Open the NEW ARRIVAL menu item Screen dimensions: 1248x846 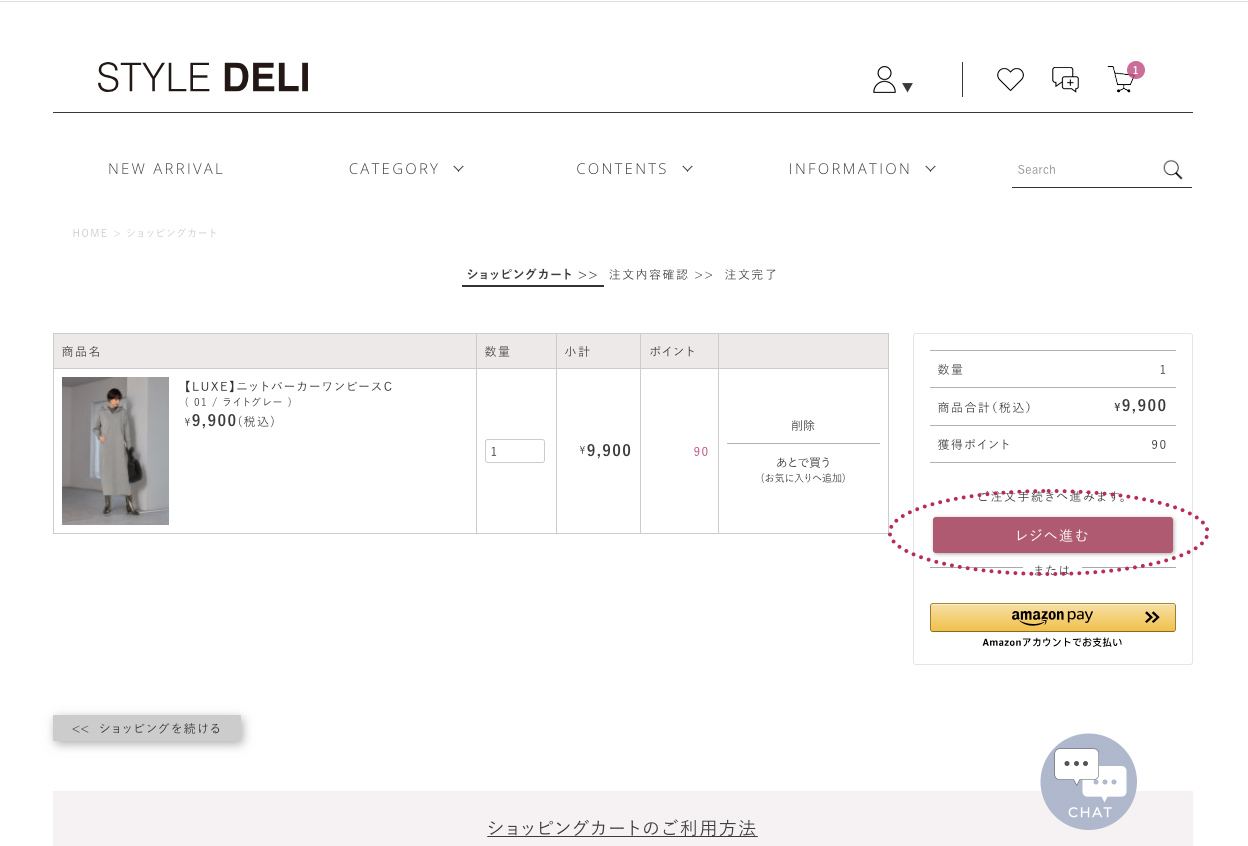click(x=166, y=169)
